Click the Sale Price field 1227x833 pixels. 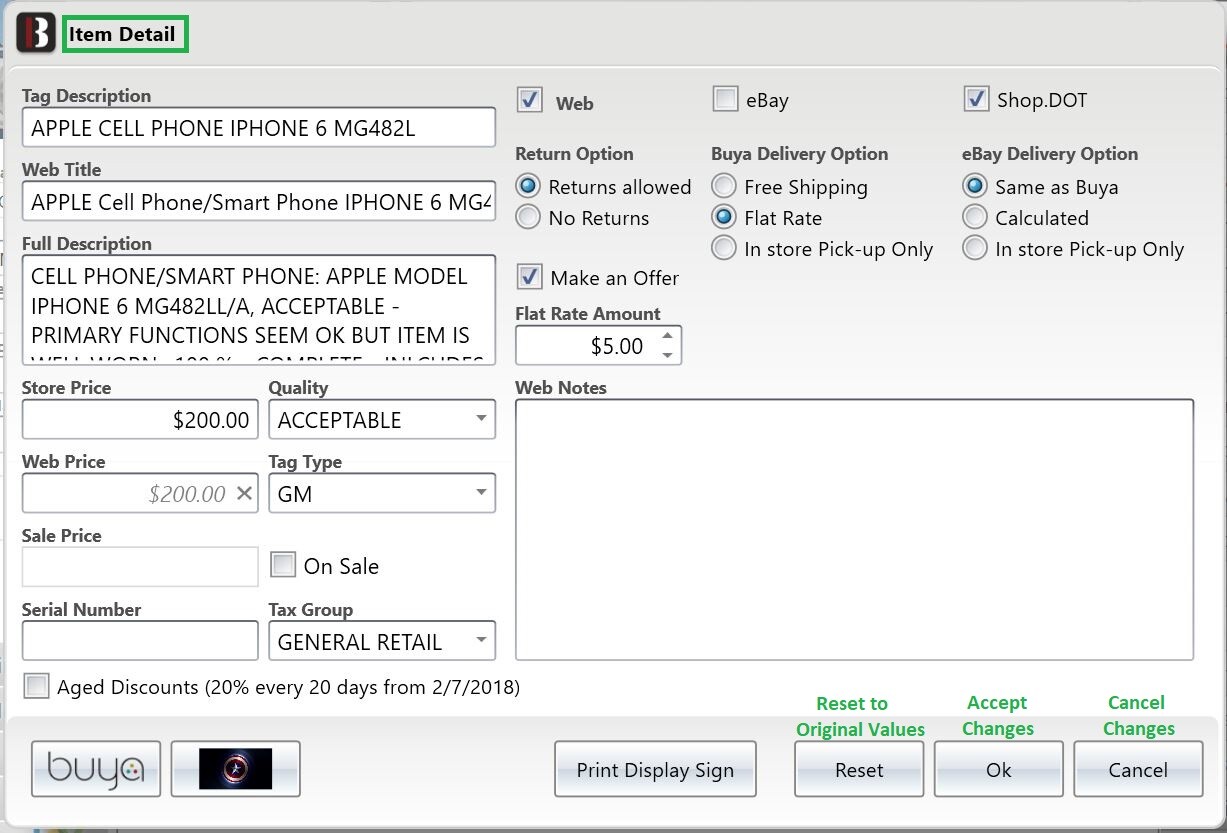tap(140, 566)
